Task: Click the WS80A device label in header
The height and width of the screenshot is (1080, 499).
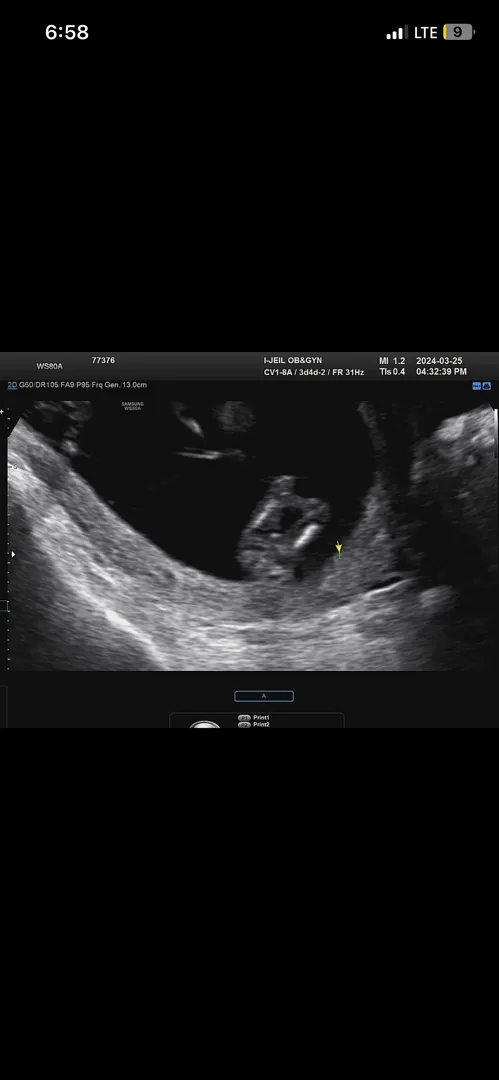Action: pyautogui.click(x=50, y=366)
